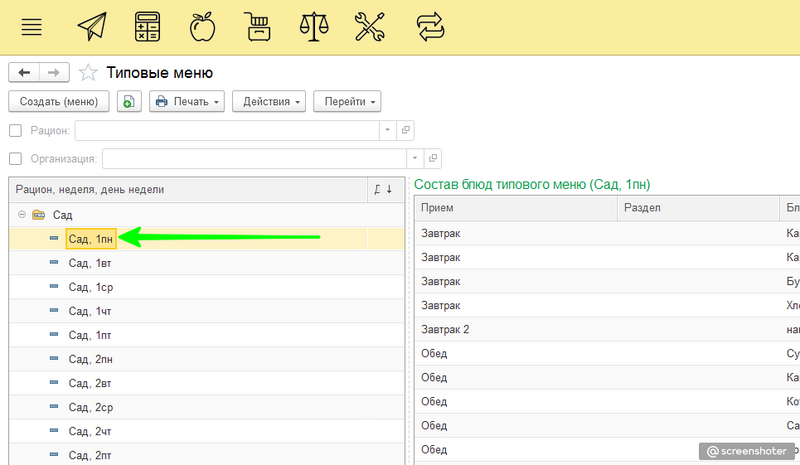
Task: Open the shopping cart section icon
Action: [x=259, y=27]
